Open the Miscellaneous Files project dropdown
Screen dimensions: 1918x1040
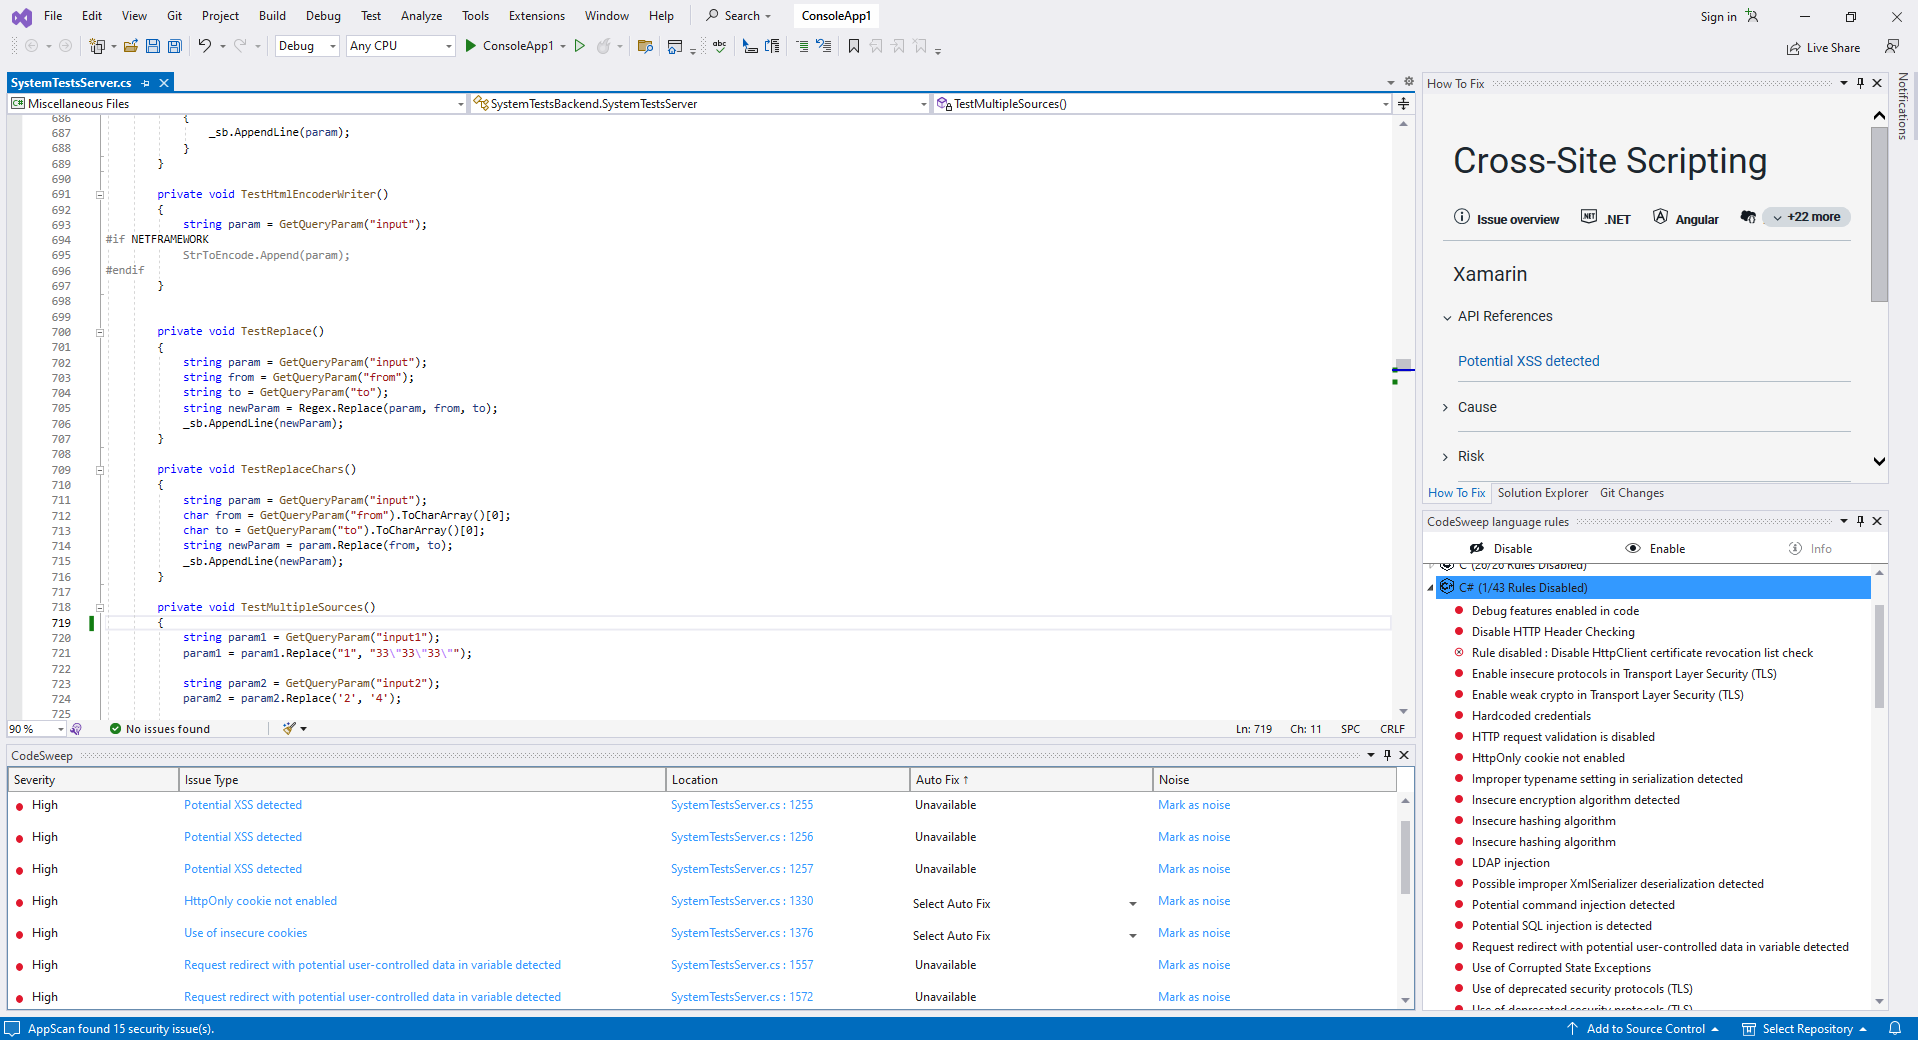[238, 104]
